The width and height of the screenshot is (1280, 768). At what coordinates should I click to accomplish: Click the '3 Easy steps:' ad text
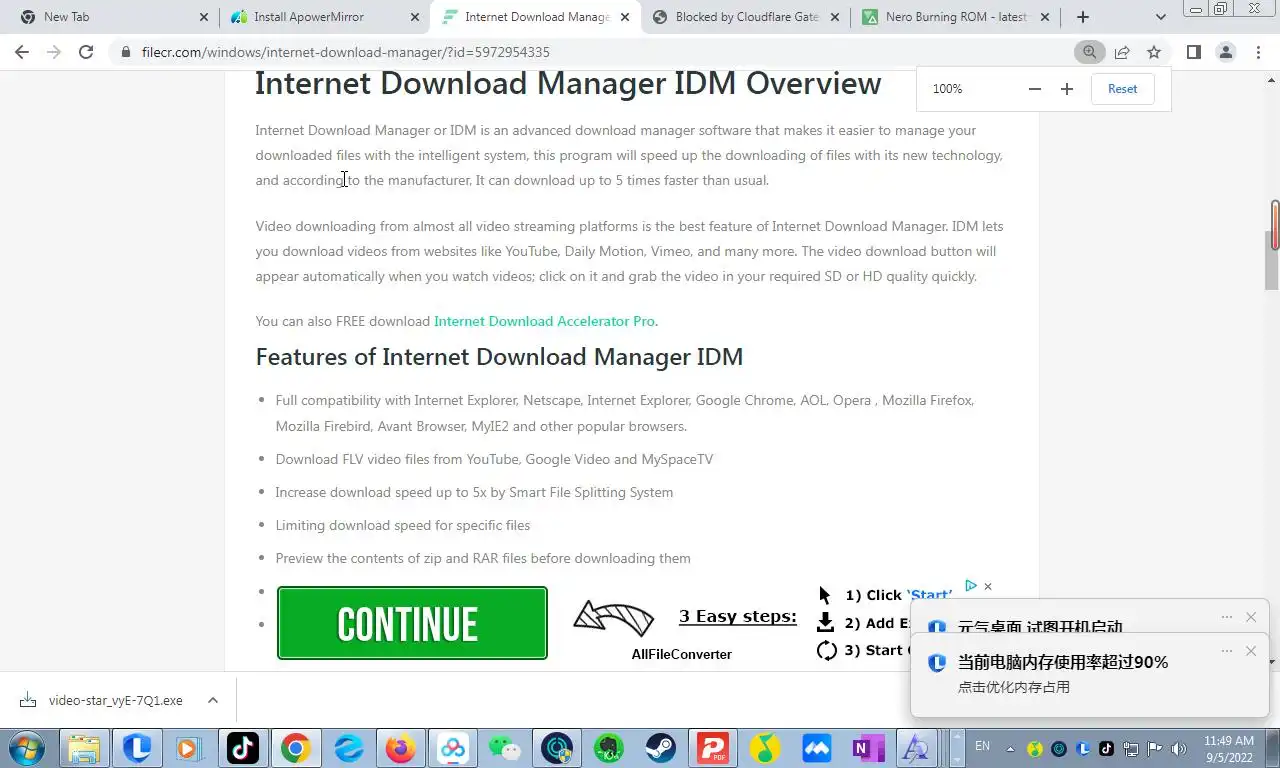(x=738, y=616)
